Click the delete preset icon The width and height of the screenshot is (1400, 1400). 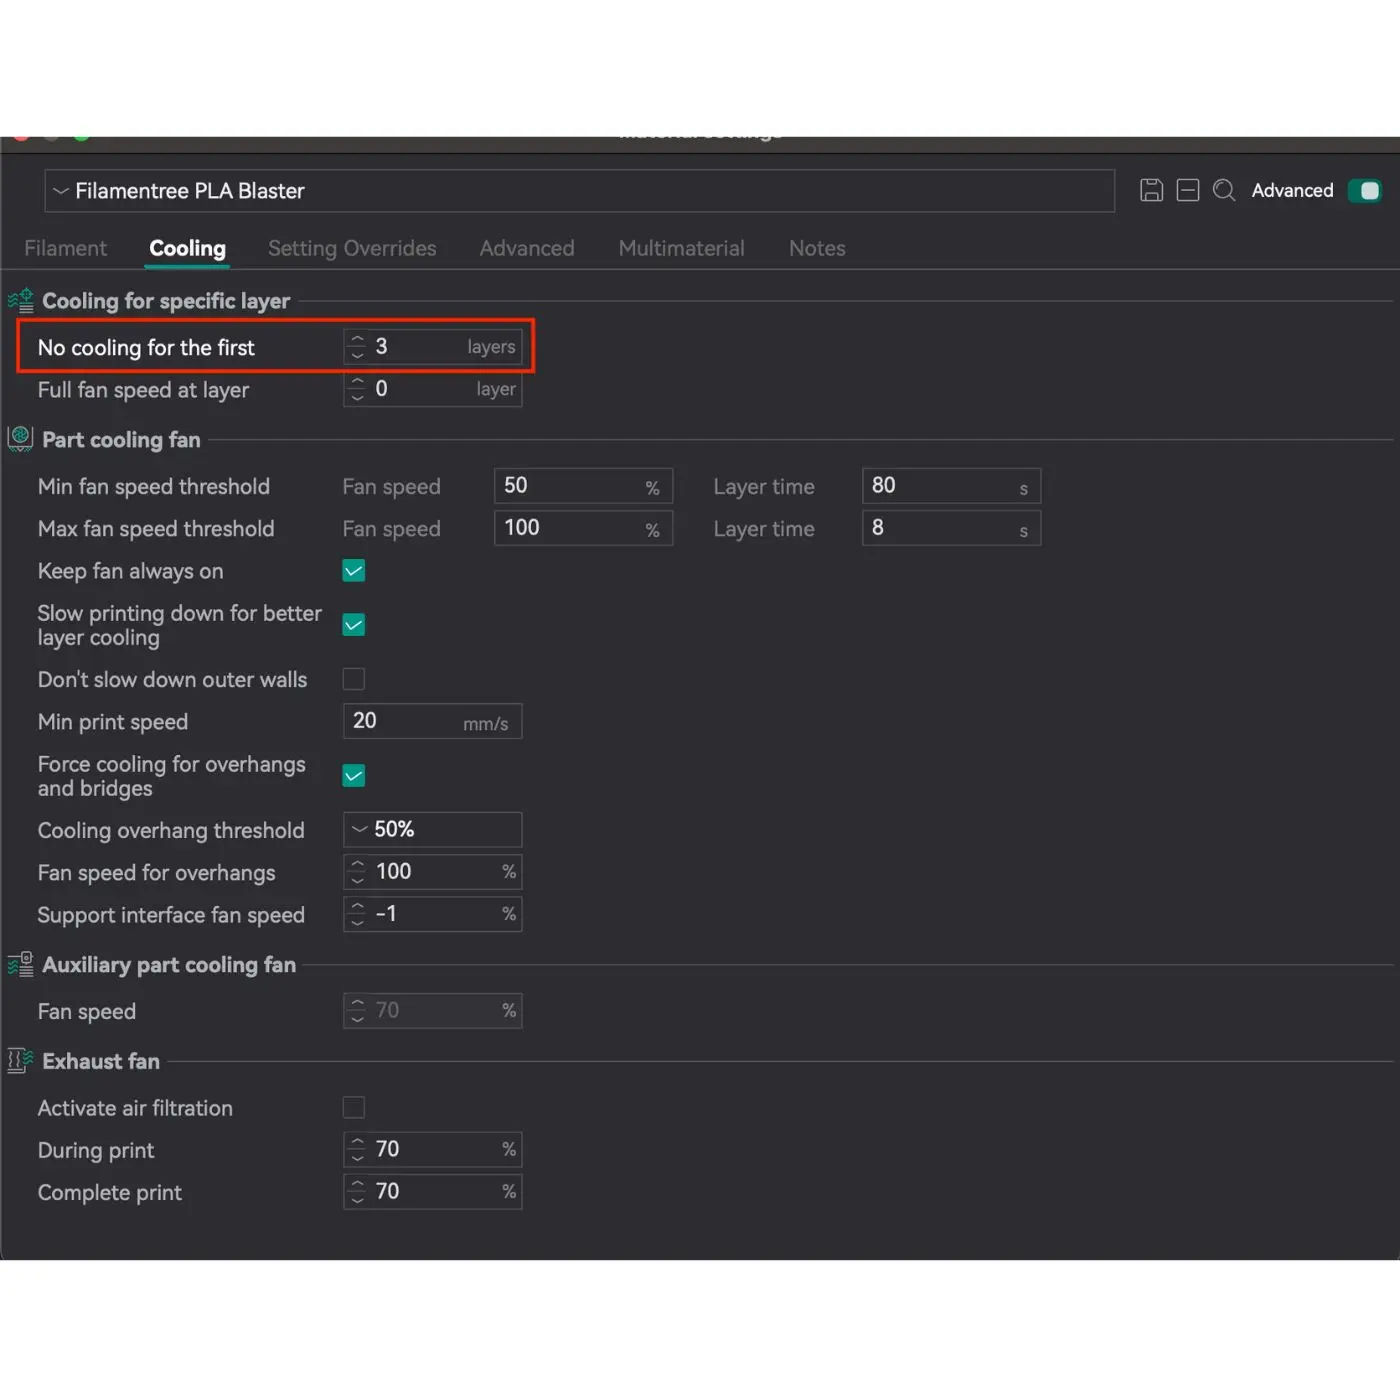click(x=1187, y=190)
